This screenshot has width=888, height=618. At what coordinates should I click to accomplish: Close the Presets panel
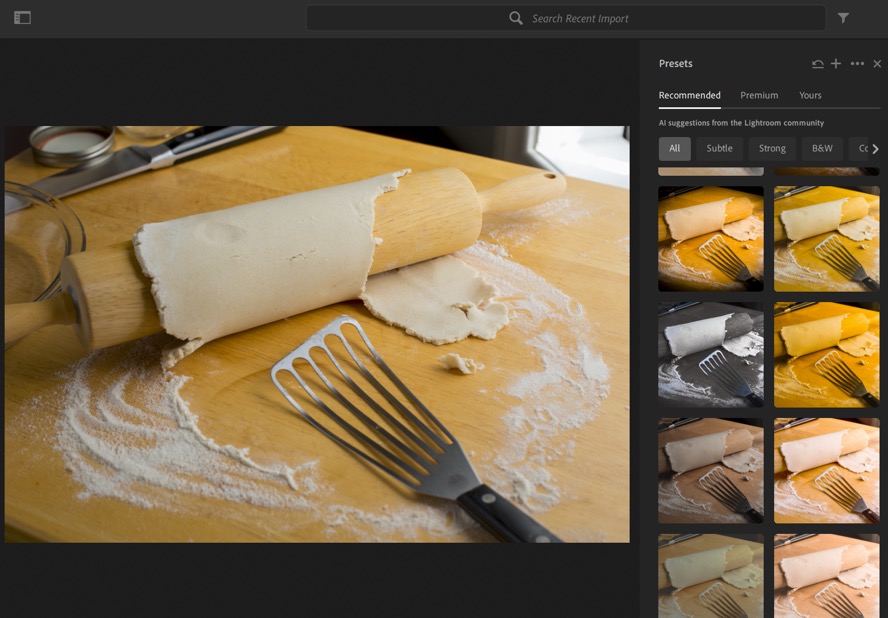877,64
